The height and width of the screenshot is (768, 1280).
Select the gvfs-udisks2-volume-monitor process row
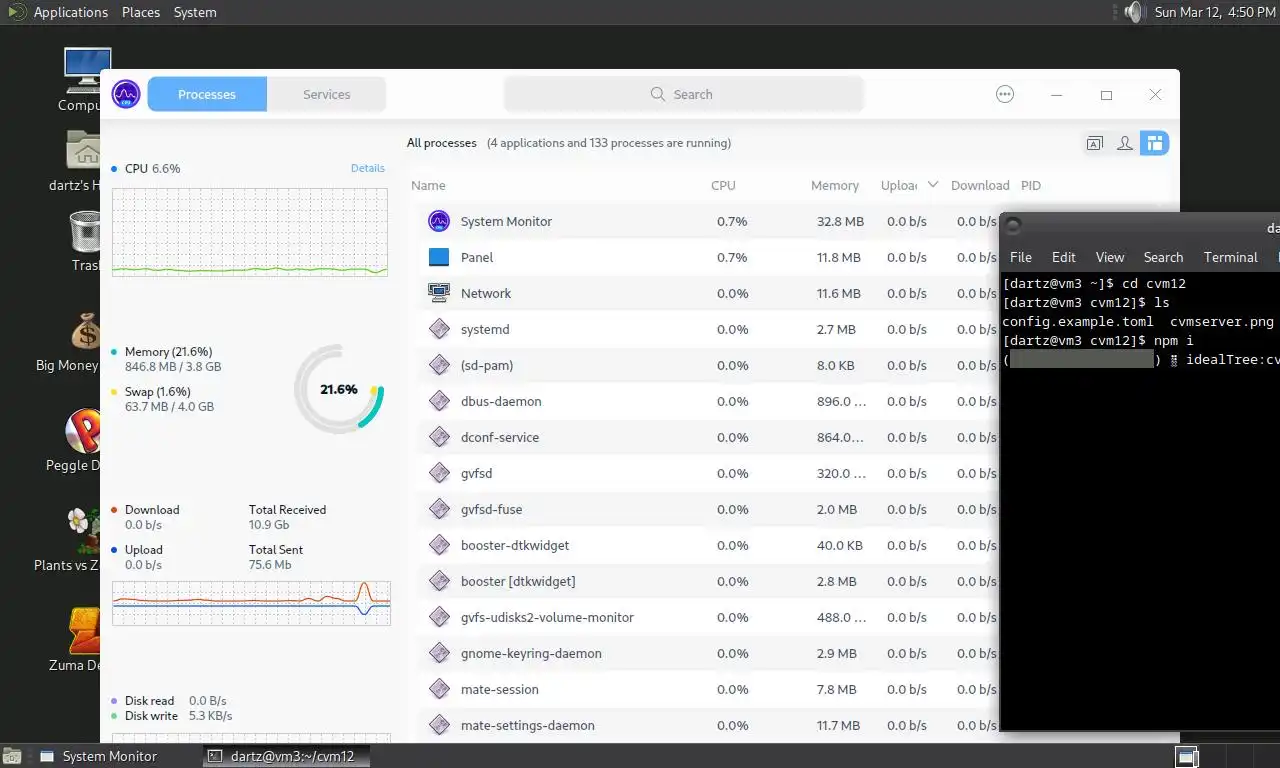coord(708,617)
